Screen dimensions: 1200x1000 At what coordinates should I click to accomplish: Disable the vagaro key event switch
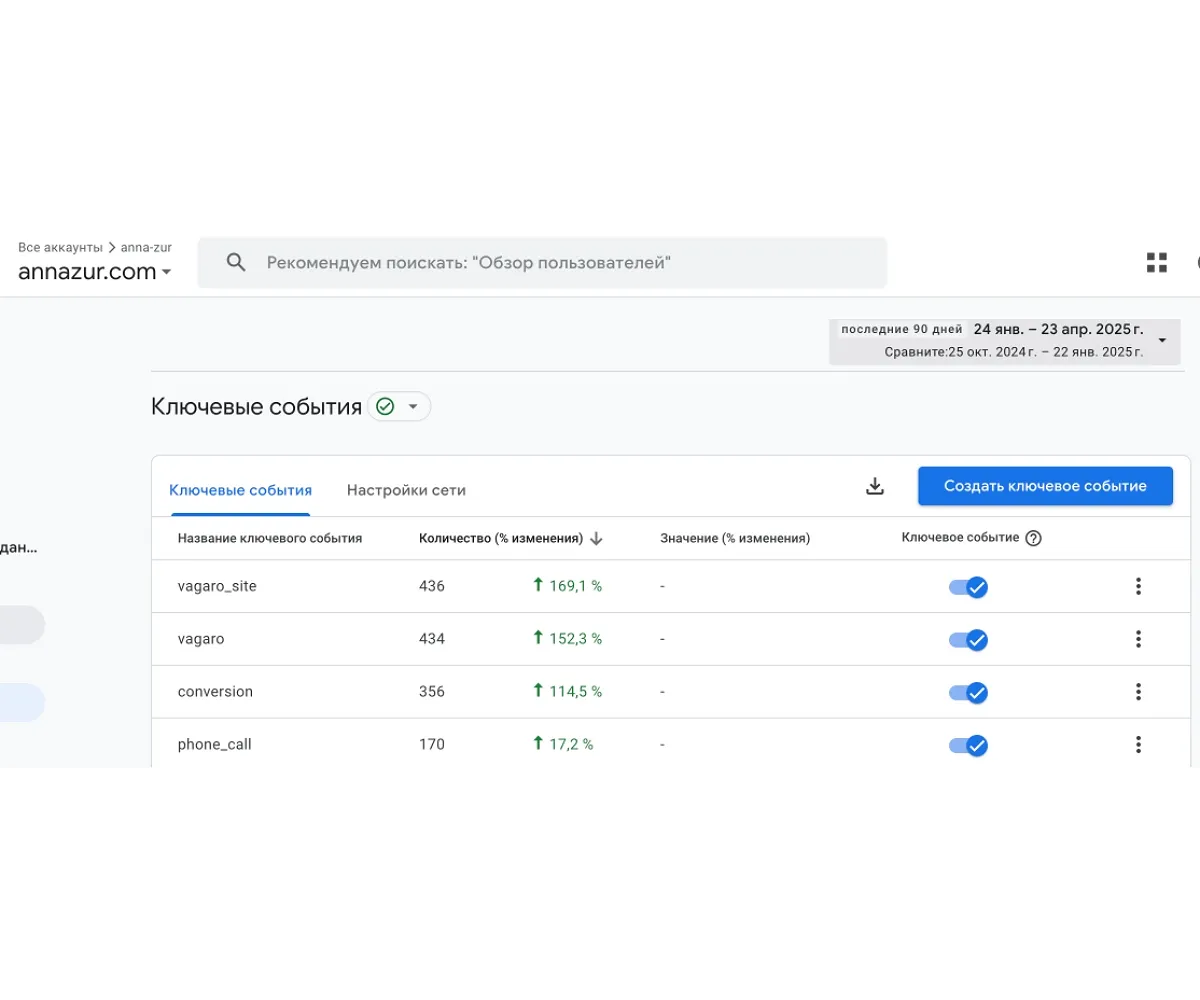968,639
